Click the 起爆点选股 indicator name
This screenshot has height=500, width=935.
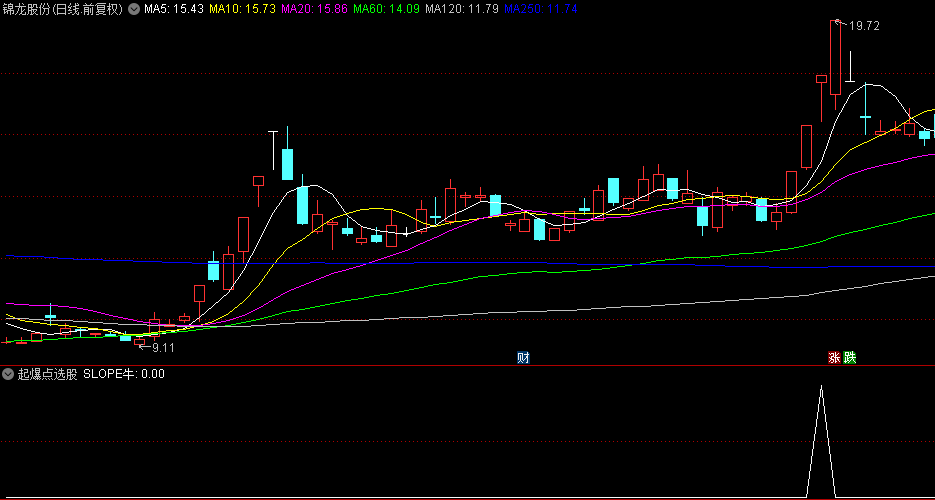[x=48, y=374]
